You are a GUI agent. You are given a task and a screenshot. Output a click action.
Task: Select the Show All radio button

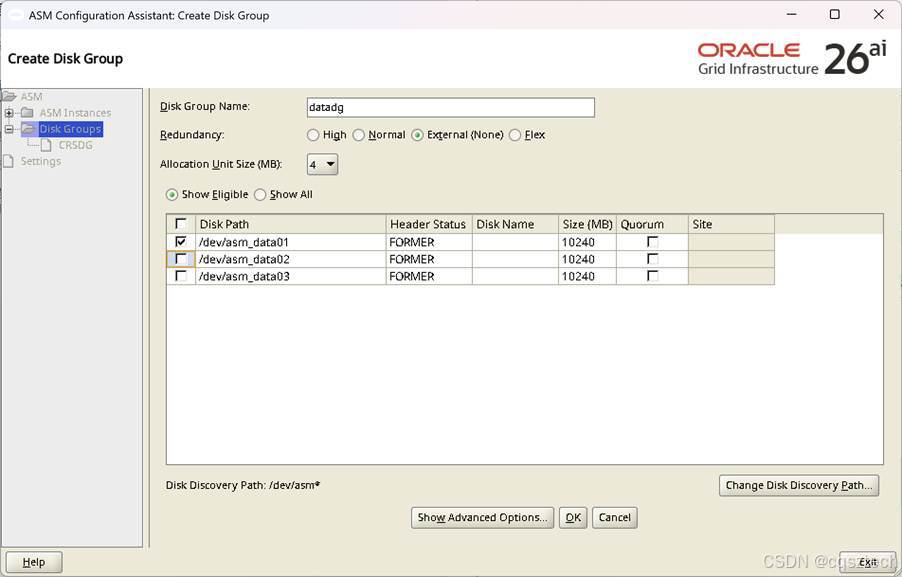(x=260, y=194)
